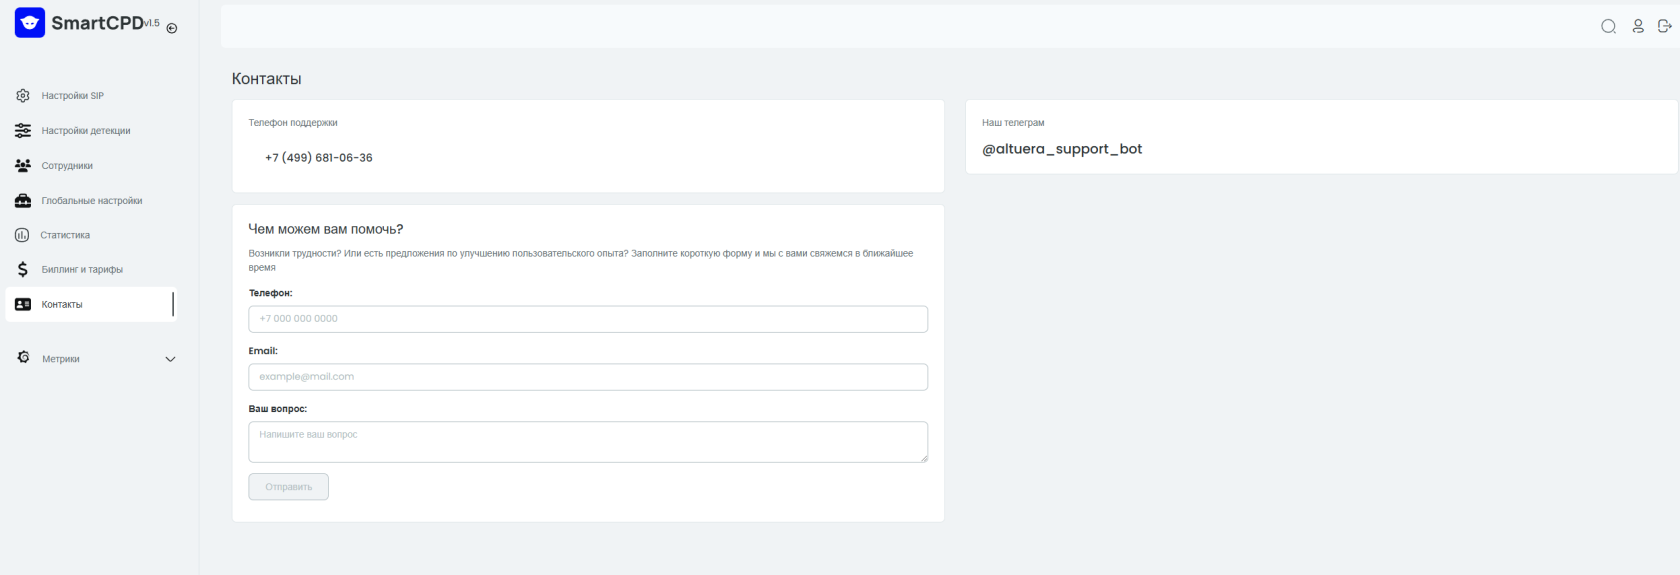Screen dimensions: 1680x575
Task: Click the Ваш вопрос text area
Action: (x=588, y=442)
